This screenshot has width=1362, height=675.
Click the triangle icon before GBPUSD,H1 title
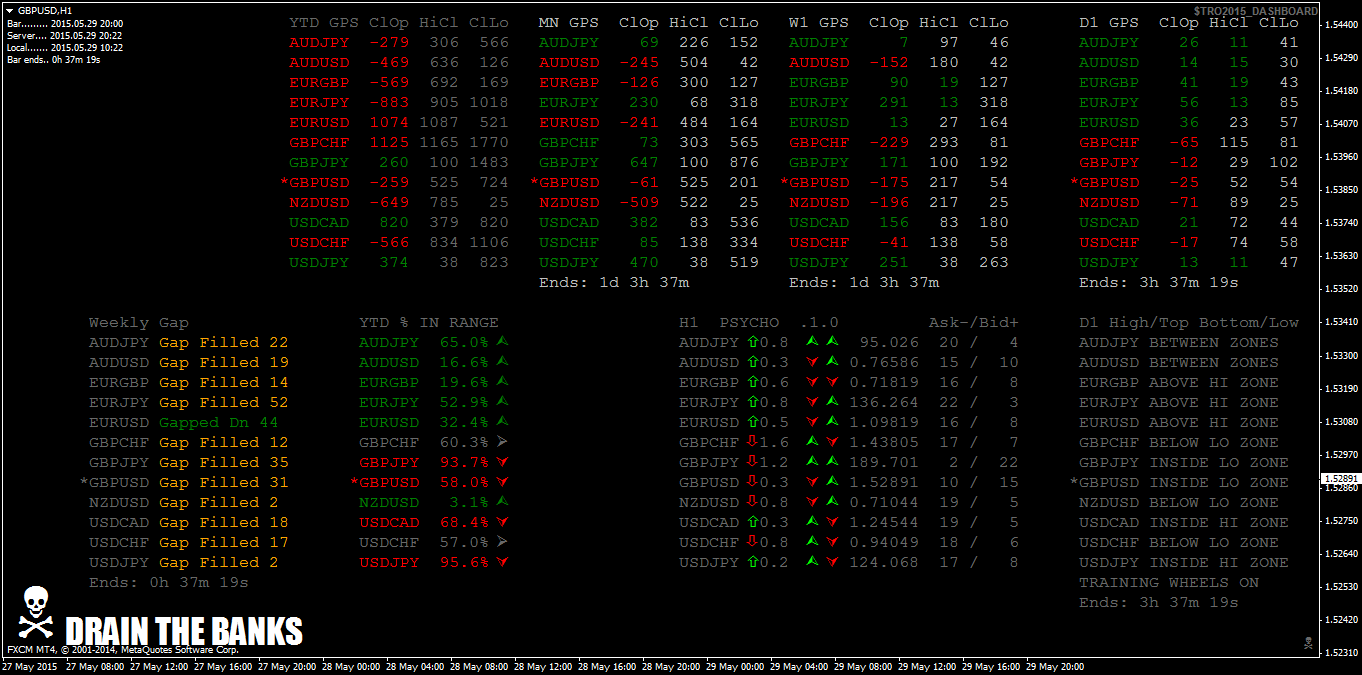[9, 10]
